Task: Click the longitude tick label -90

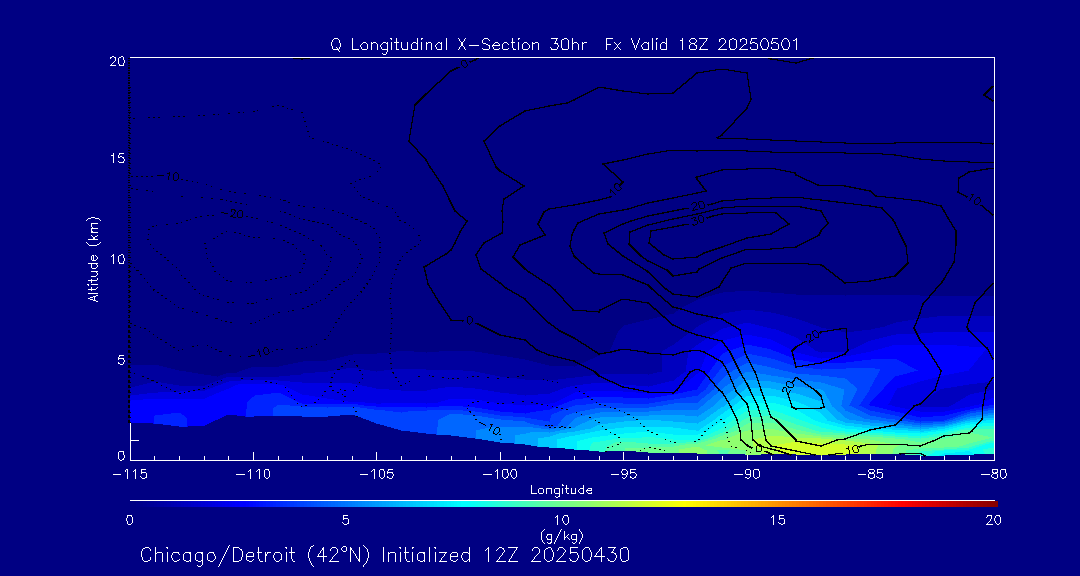Action: click(747, 475)
